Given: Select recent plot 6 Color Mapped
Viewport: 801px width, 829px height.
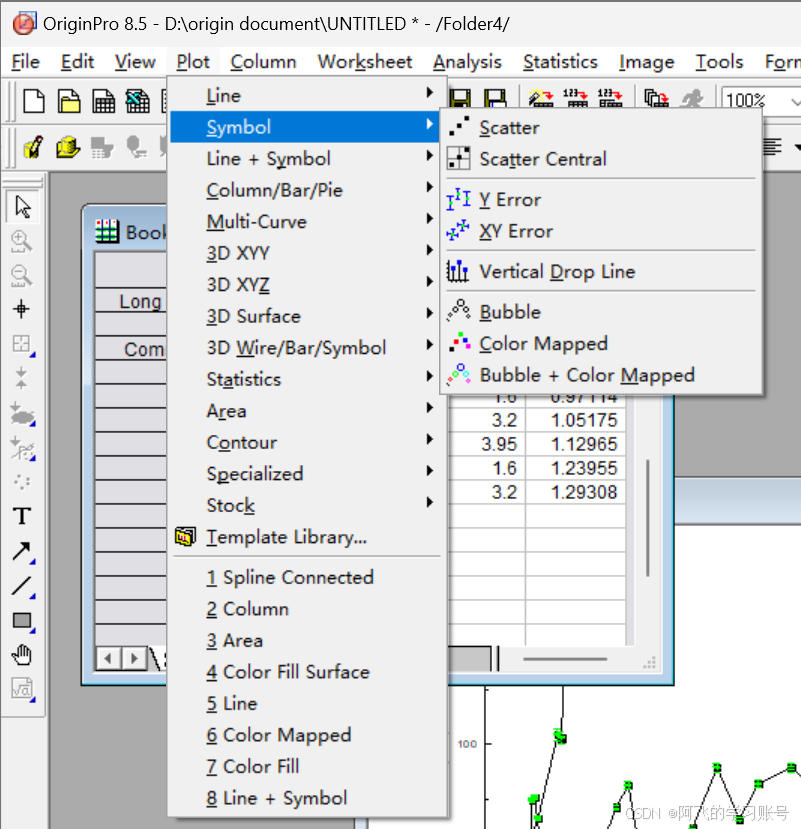Looking at the screenshot, I should (305, 734).
